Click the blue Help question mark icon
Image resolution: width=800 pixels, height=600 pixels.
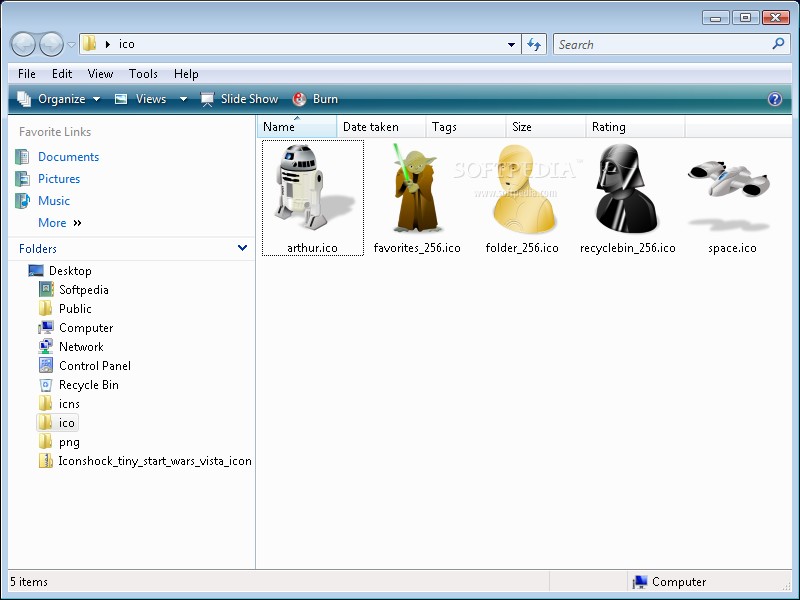[x=774, y=99]
